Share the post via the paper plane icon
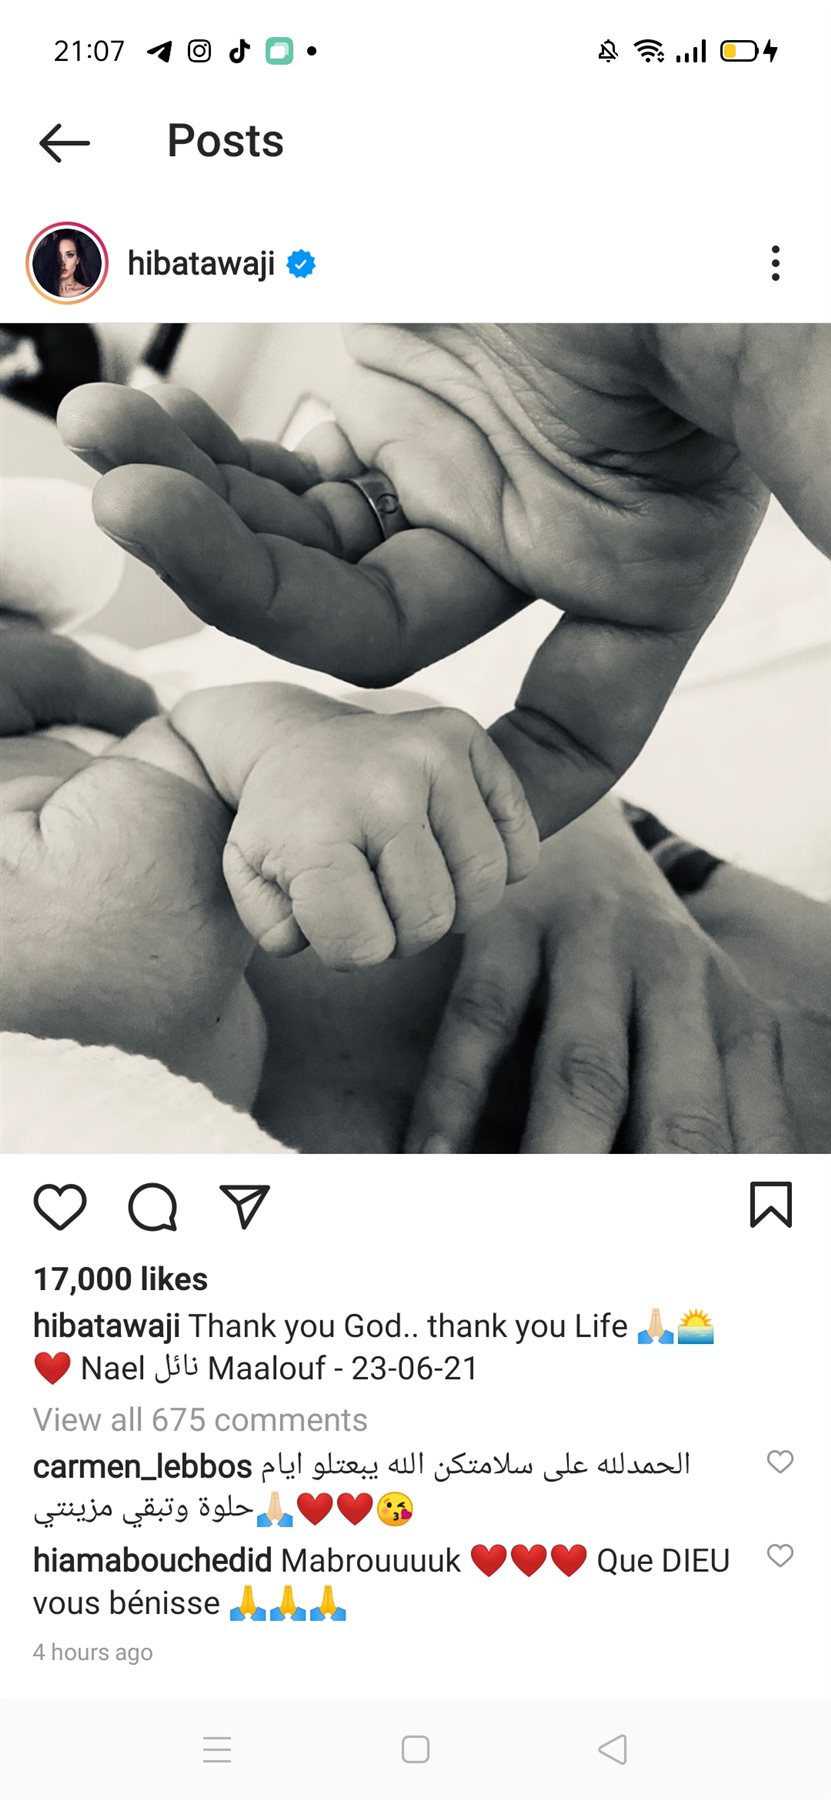 pos(245,1206)
